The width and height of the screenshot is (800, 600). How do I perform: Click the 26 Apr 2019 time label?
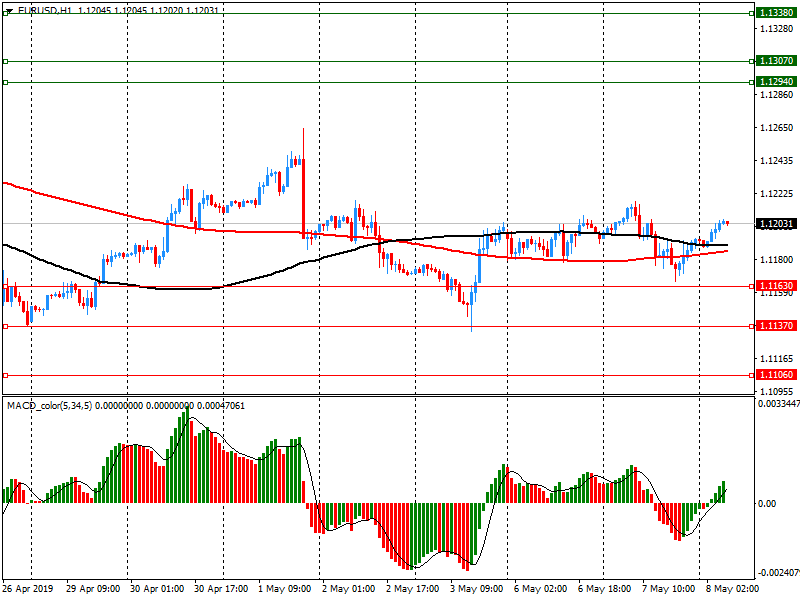coord(27,589)
